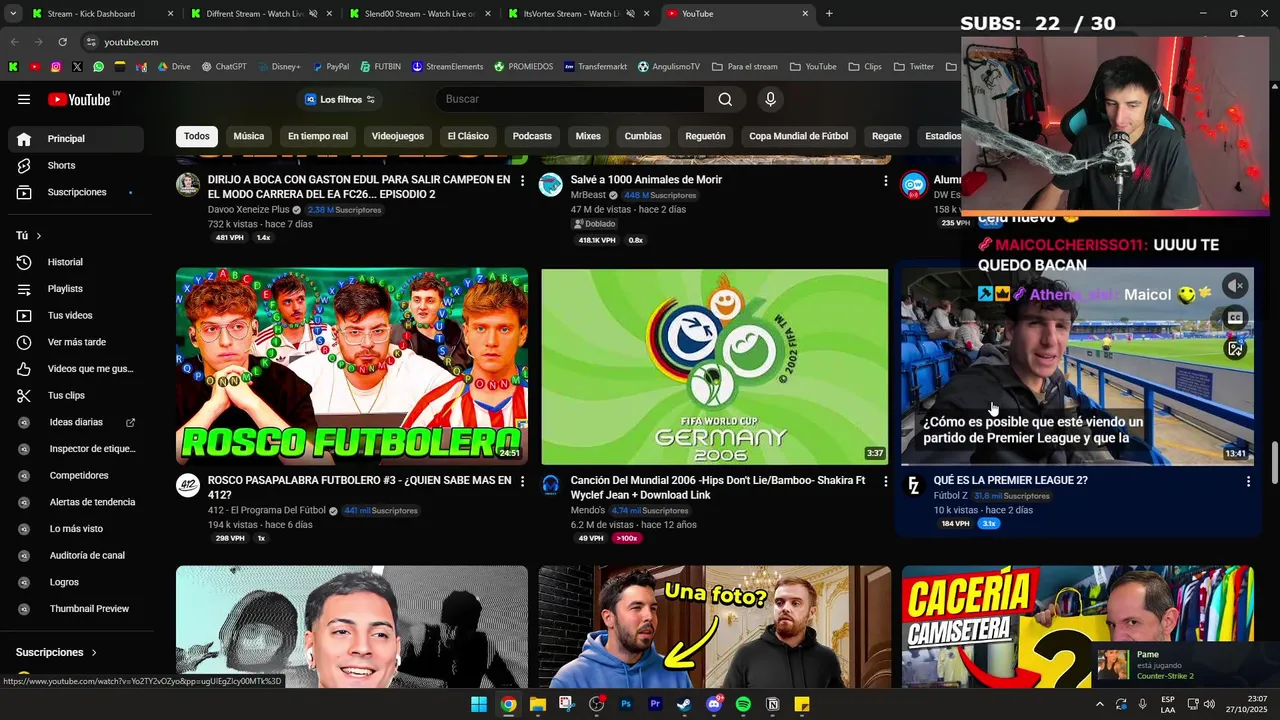
Task: Open the Fútbol Z channel link
Action: (950, 496)
